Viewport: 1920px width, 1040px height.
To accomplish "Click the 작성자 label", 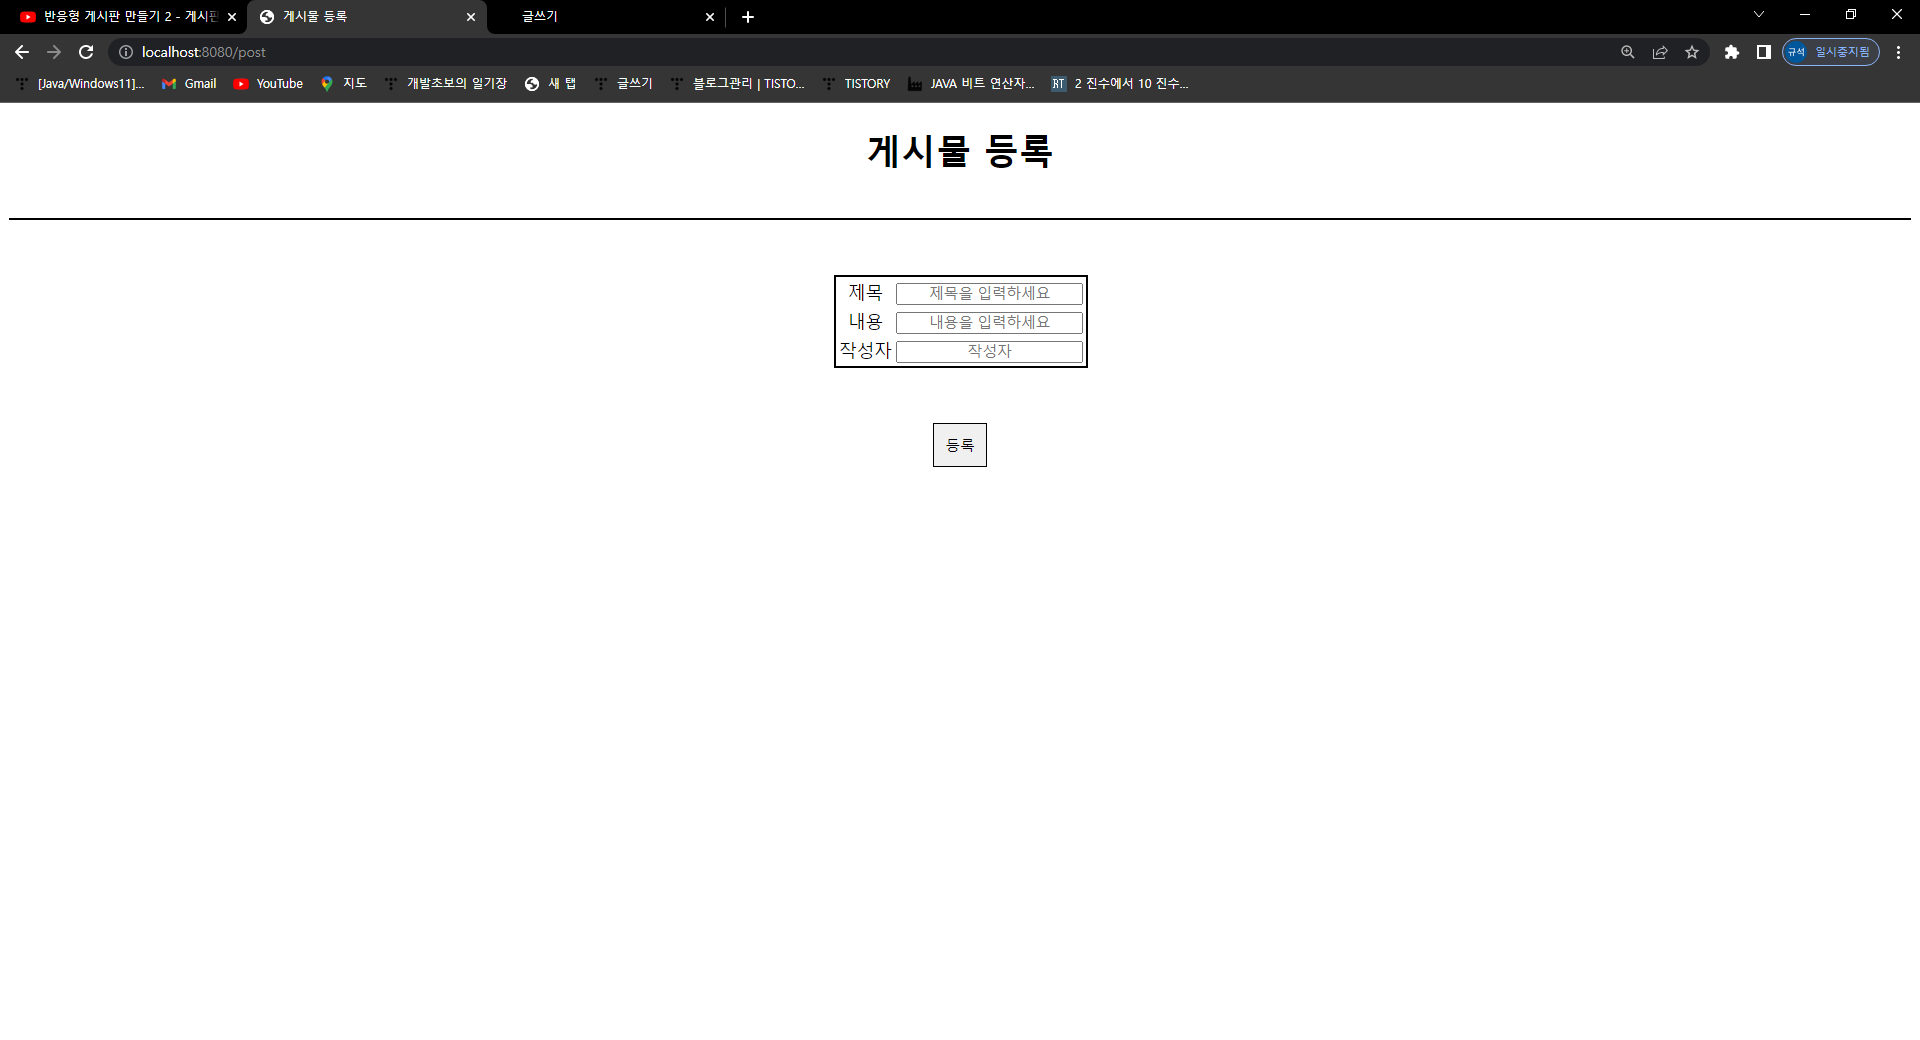I will [x=866, y=350].
